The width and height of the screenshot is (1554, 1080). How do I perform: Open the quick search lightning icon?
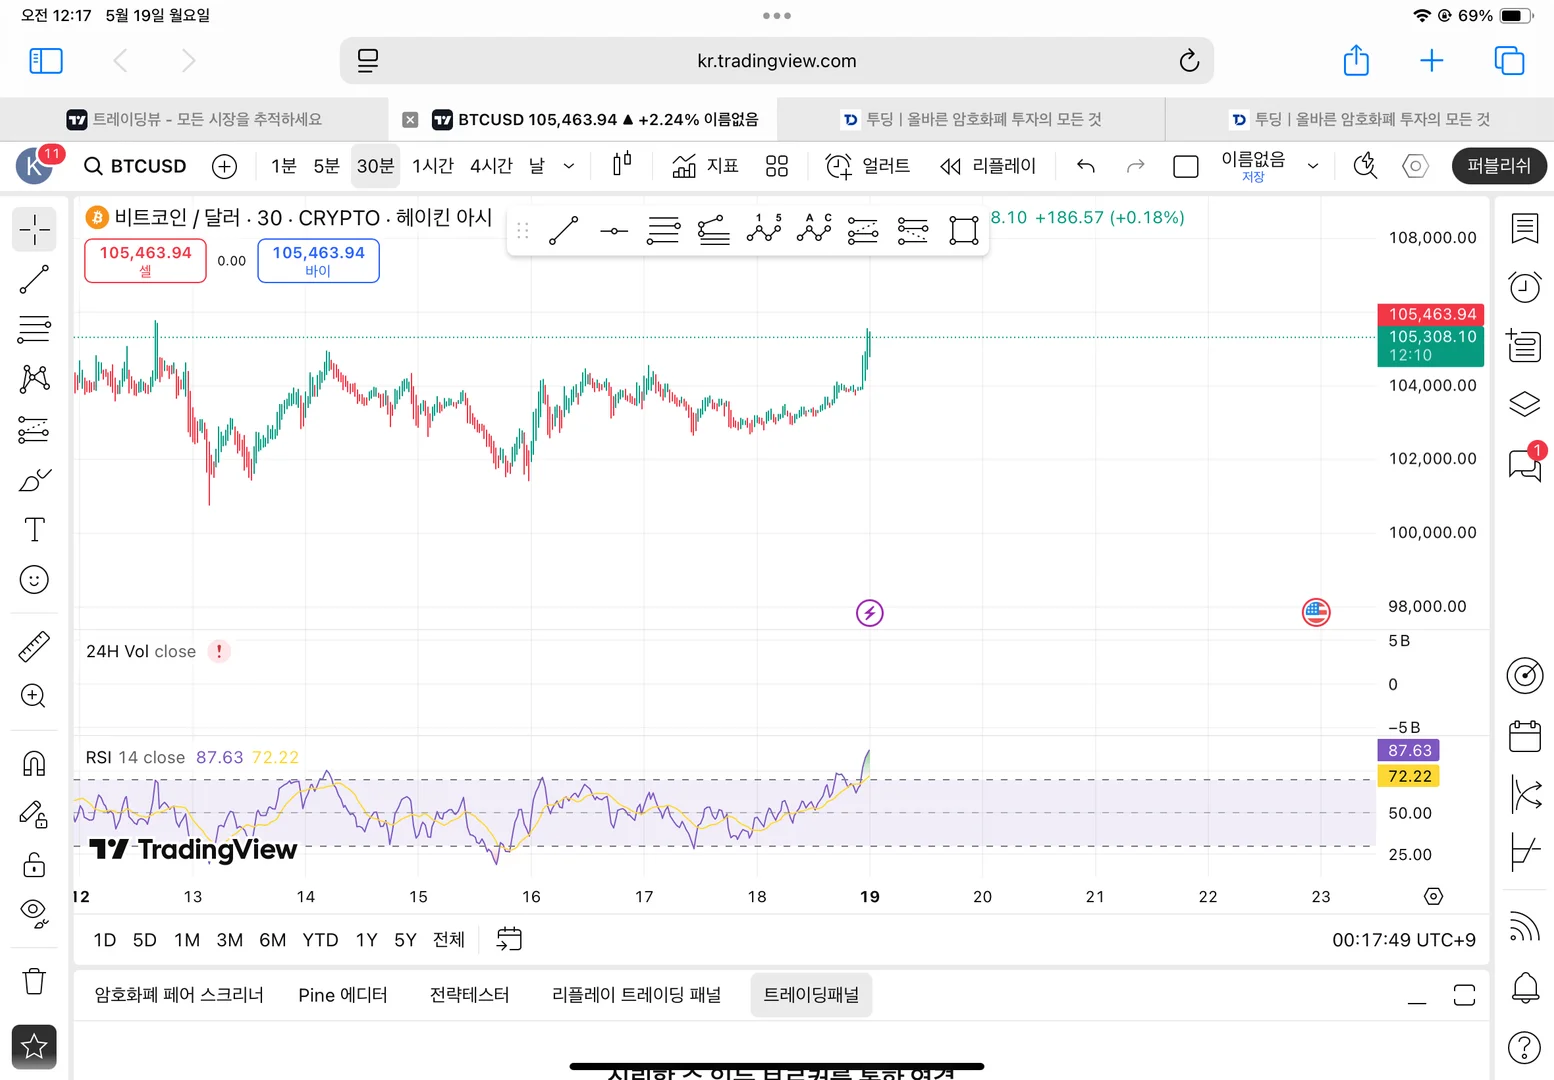1365,166
